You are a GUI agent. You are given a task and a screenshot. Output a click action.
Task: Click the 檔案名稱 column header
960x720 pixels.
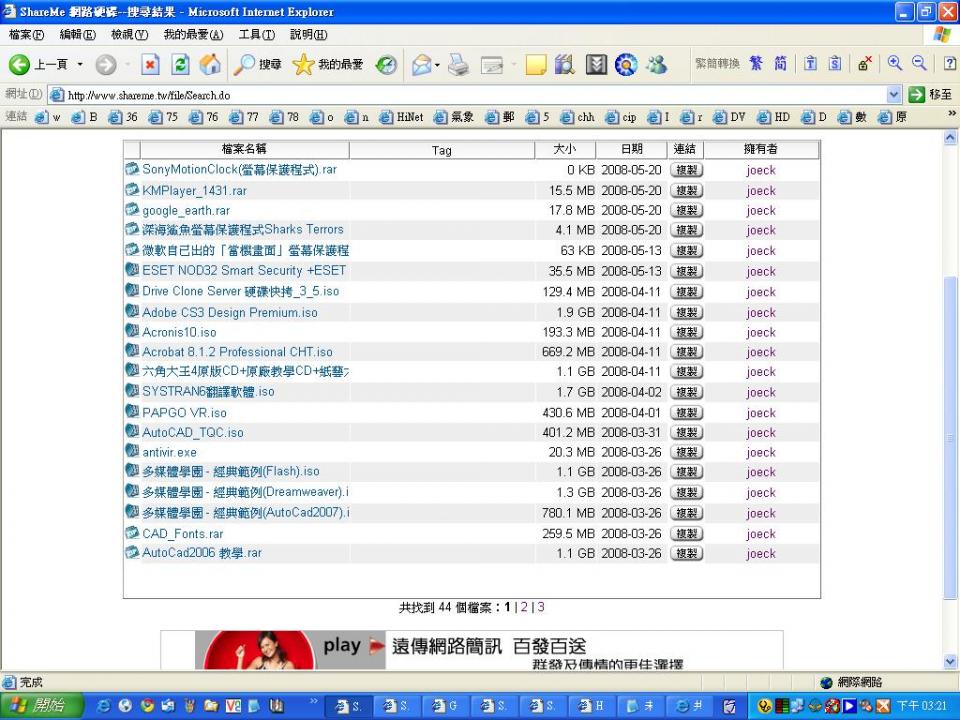(x=244, y=149)
